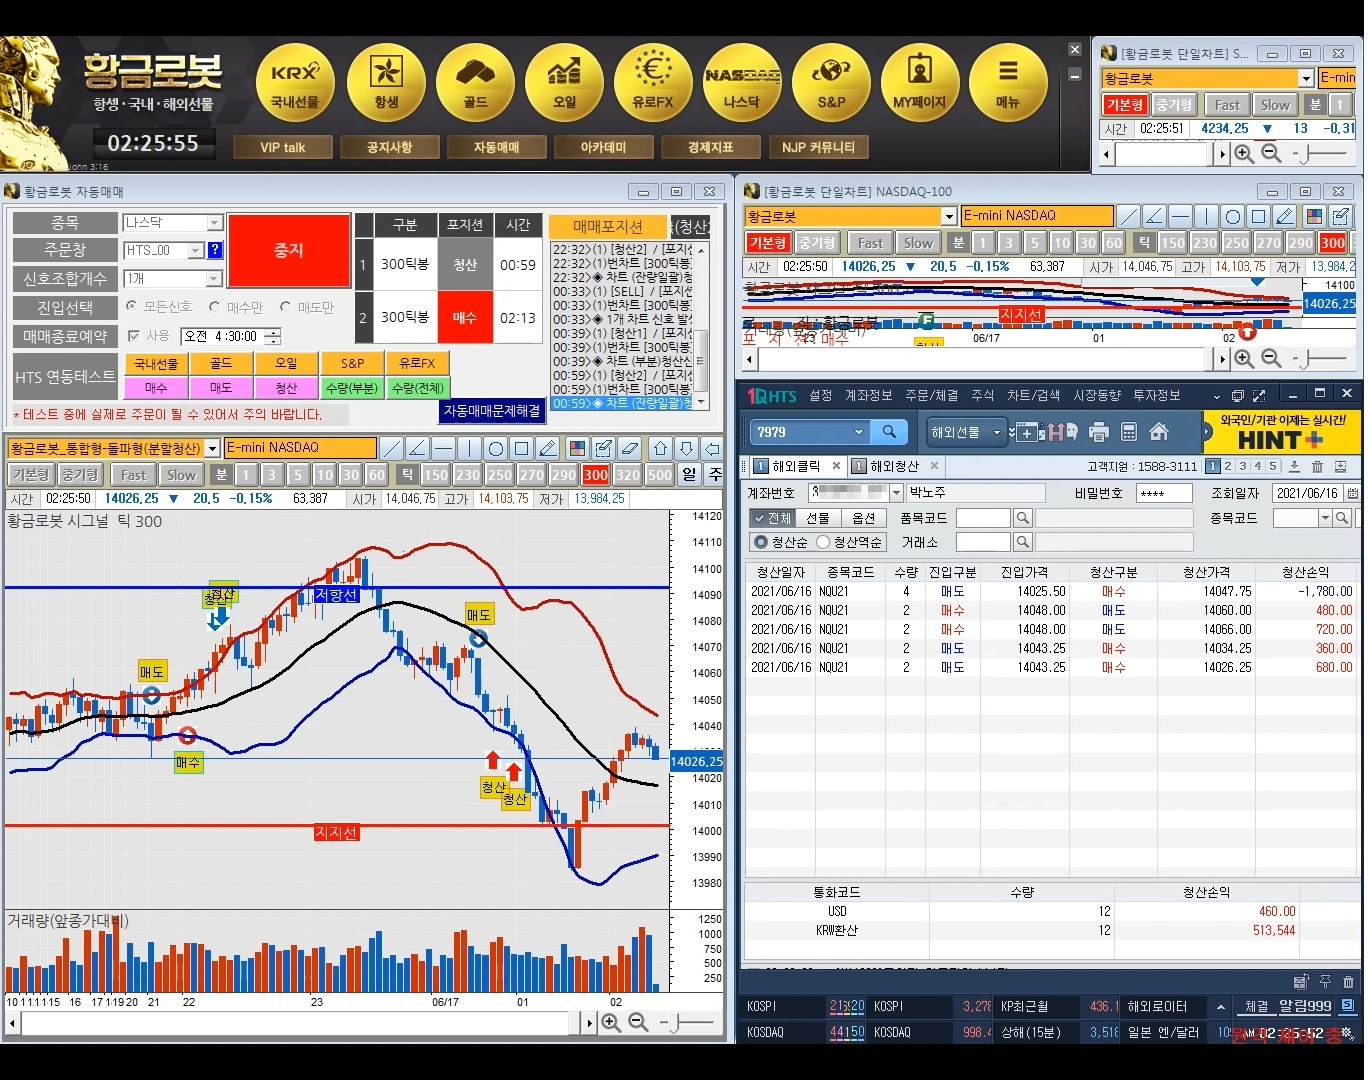Screen dimensions: 1368x1080
Task: Select the pencil drawing tool in bottom chart
Action: pyautogui.click(x=547, y=448)
